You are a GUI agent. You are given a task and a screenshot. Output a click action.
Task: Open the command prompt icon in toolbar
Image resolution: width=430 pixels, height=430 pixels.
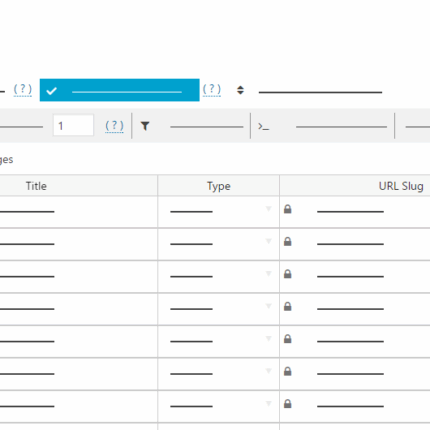click(x=263, y=127)
